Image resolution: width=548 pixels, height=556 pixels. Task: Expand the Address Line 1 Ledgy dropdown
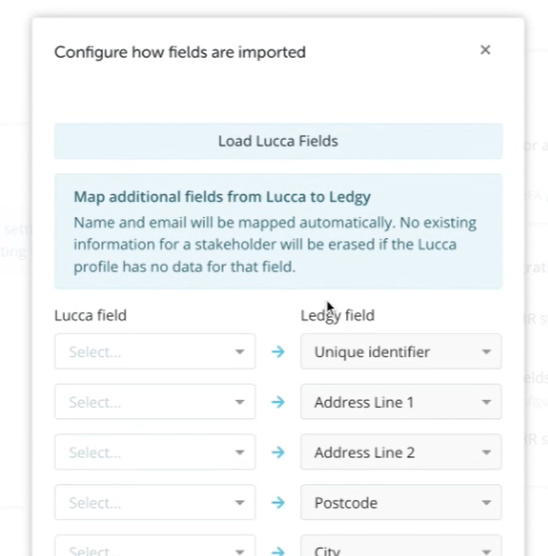401,402
